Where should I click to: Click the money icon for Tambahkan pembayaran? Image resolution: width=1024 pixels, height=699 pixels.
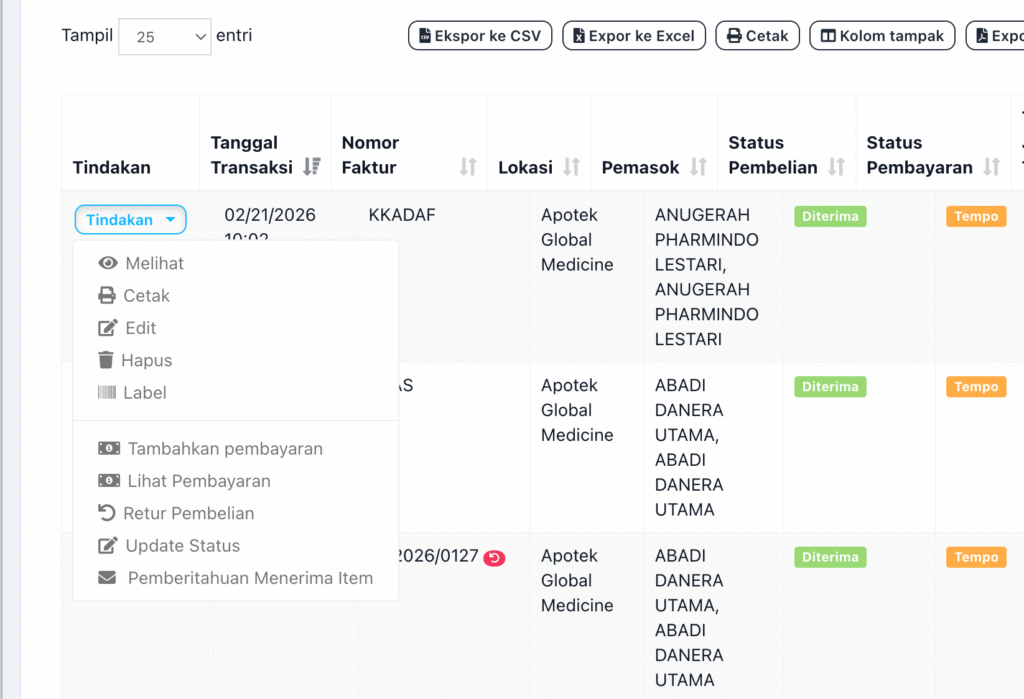[x=109, y=449]
